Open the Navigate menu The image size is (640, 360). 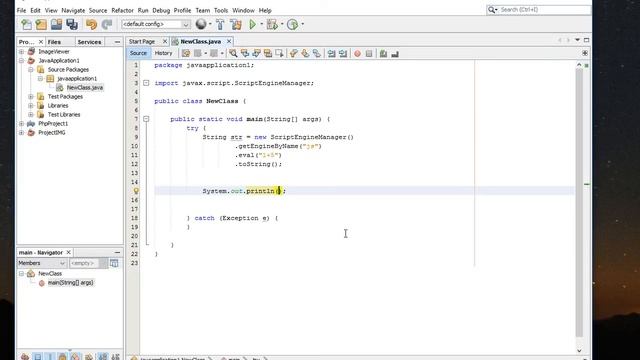click(73, 10)
